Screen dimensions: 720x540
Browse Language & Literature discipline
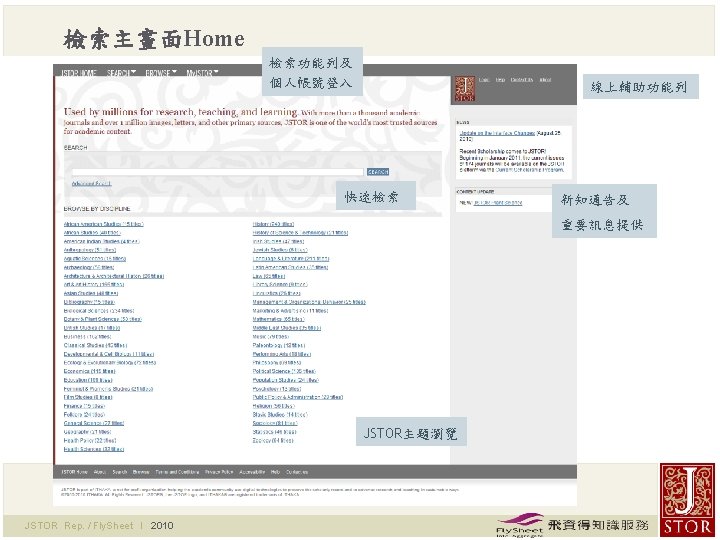[291, 259]
